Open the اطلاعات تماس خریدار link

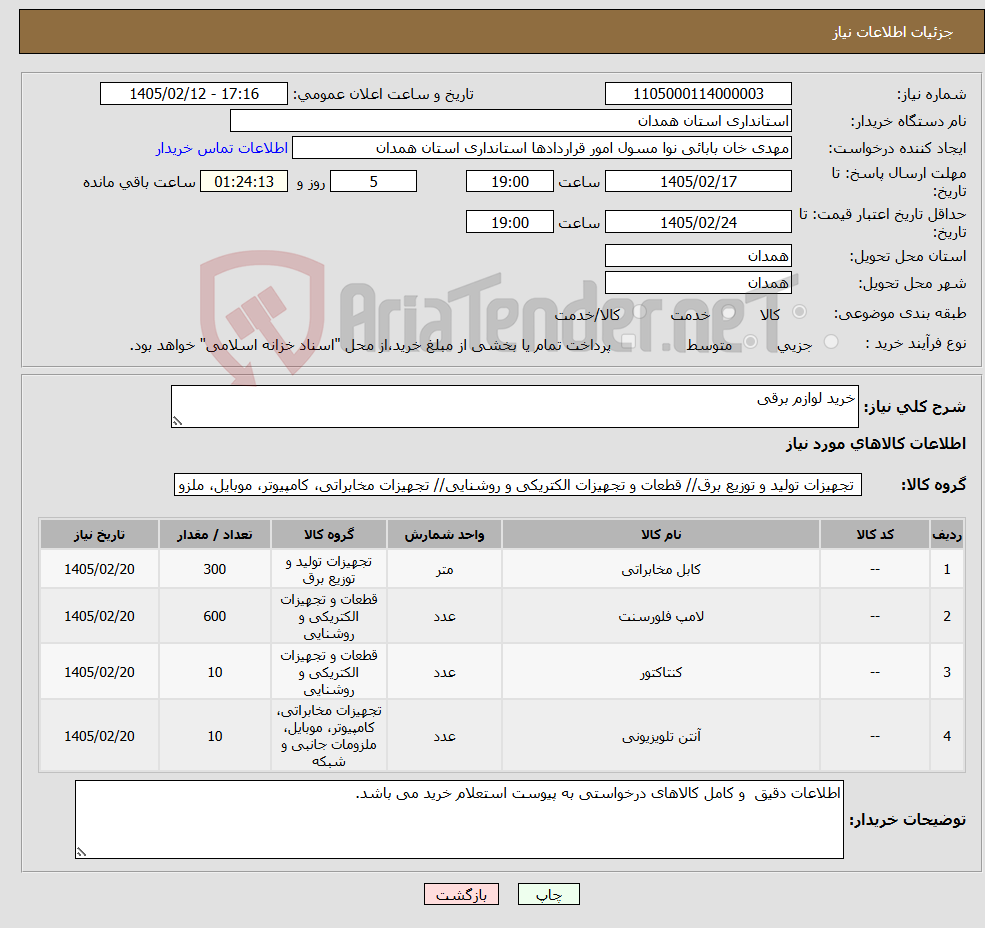(x=222, y=148)
